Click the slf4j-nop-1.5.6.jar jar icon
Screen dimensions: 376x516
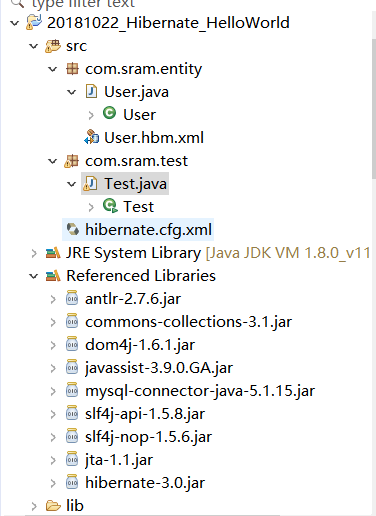coord(72,436)
